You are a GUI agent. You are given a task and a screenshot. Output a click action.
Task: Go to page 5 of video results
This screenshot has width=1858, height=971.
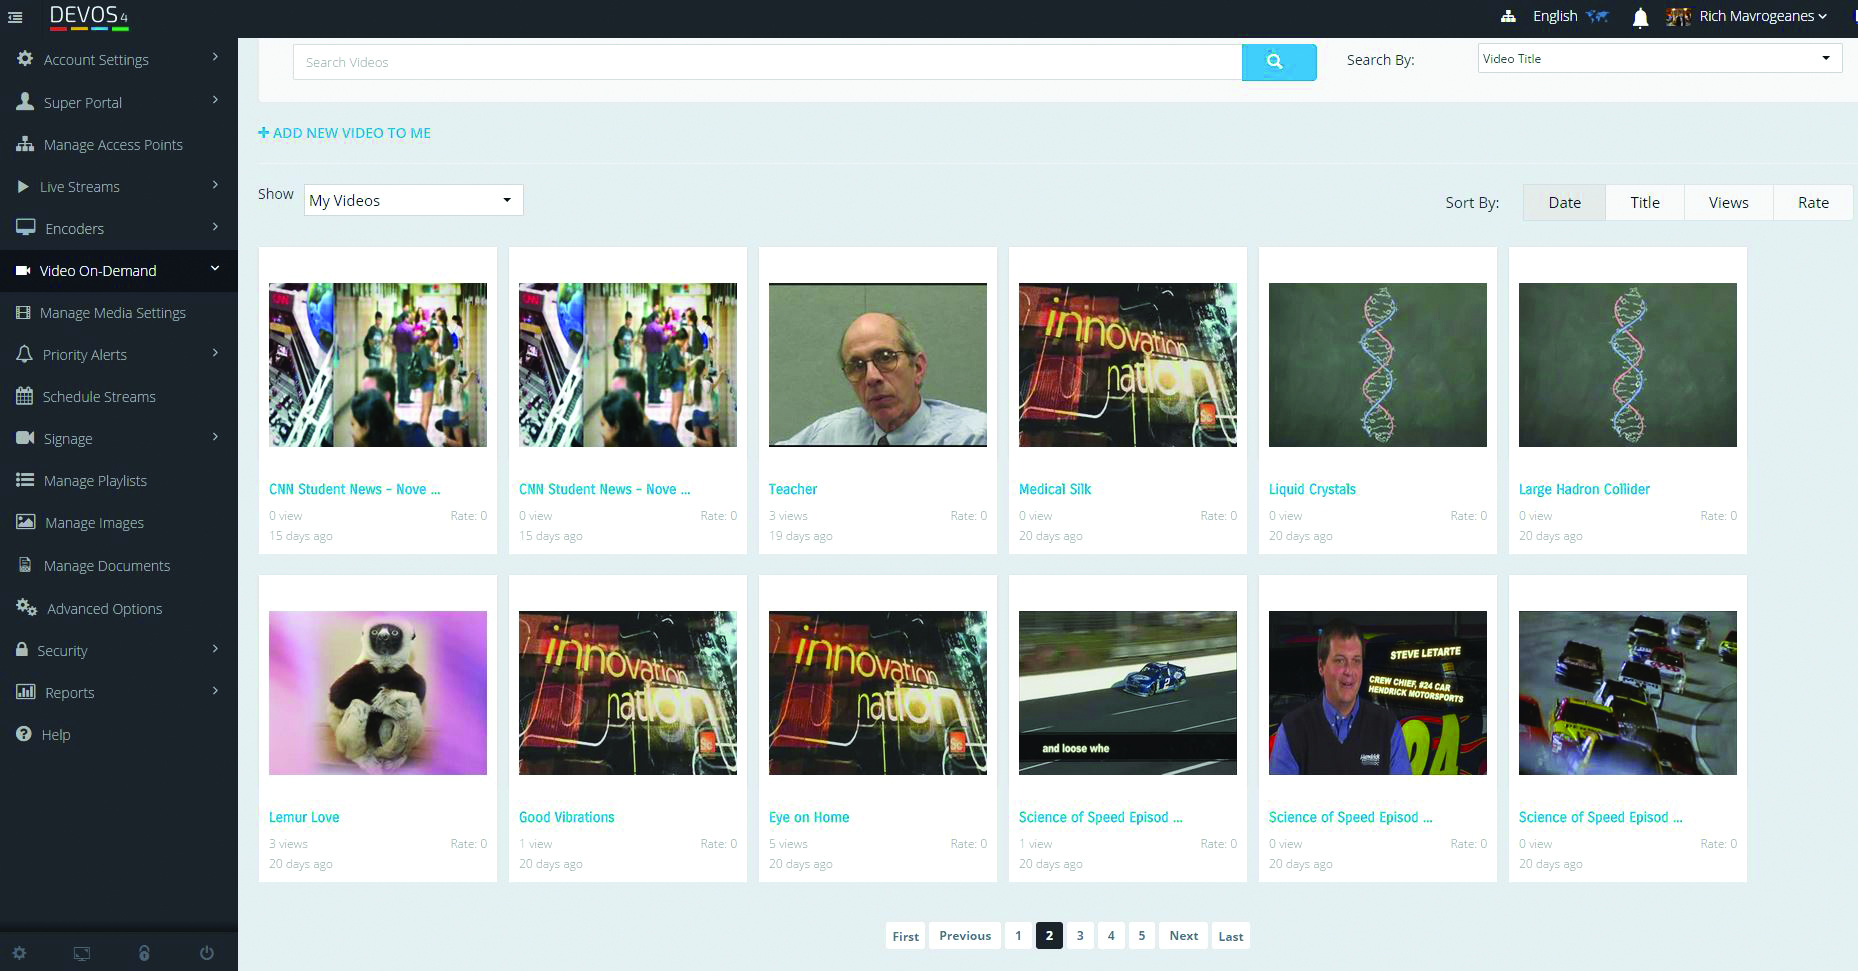1142,936
